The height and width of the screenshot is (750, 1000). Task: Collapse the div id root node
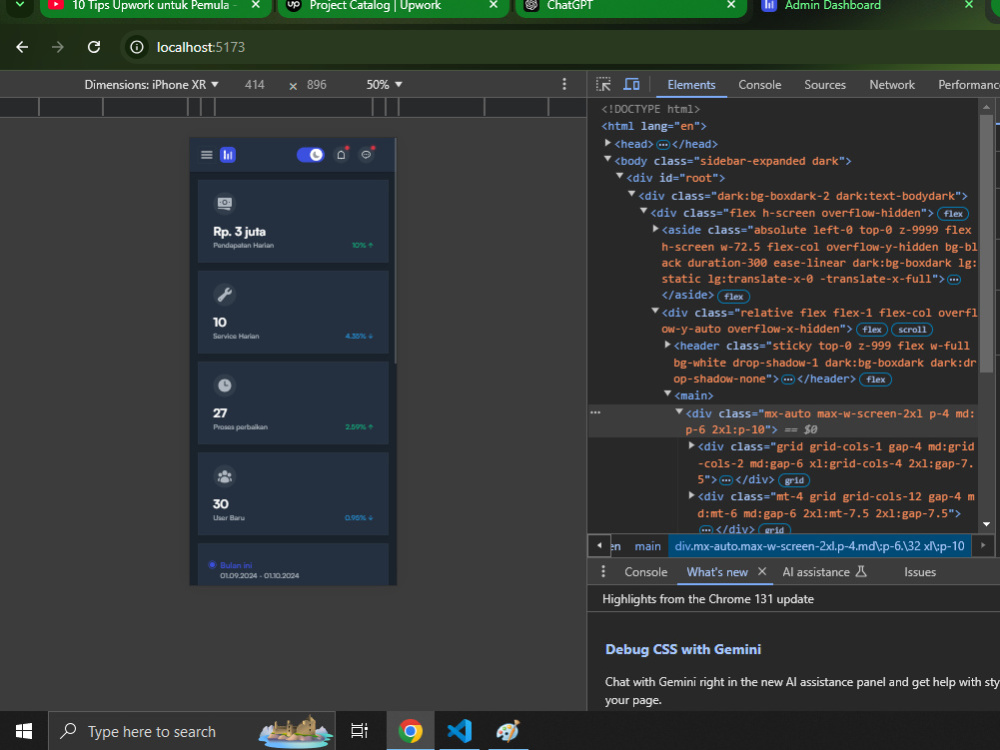(620, 177)
